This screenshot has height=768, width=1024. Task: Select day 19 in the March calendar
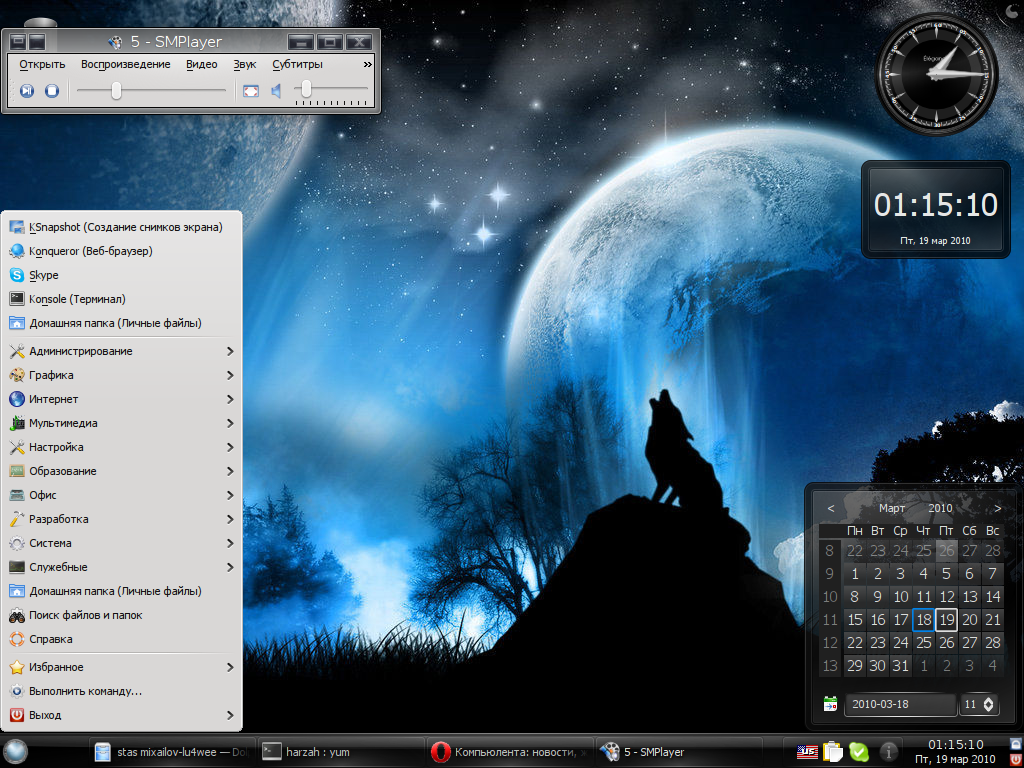946,620
